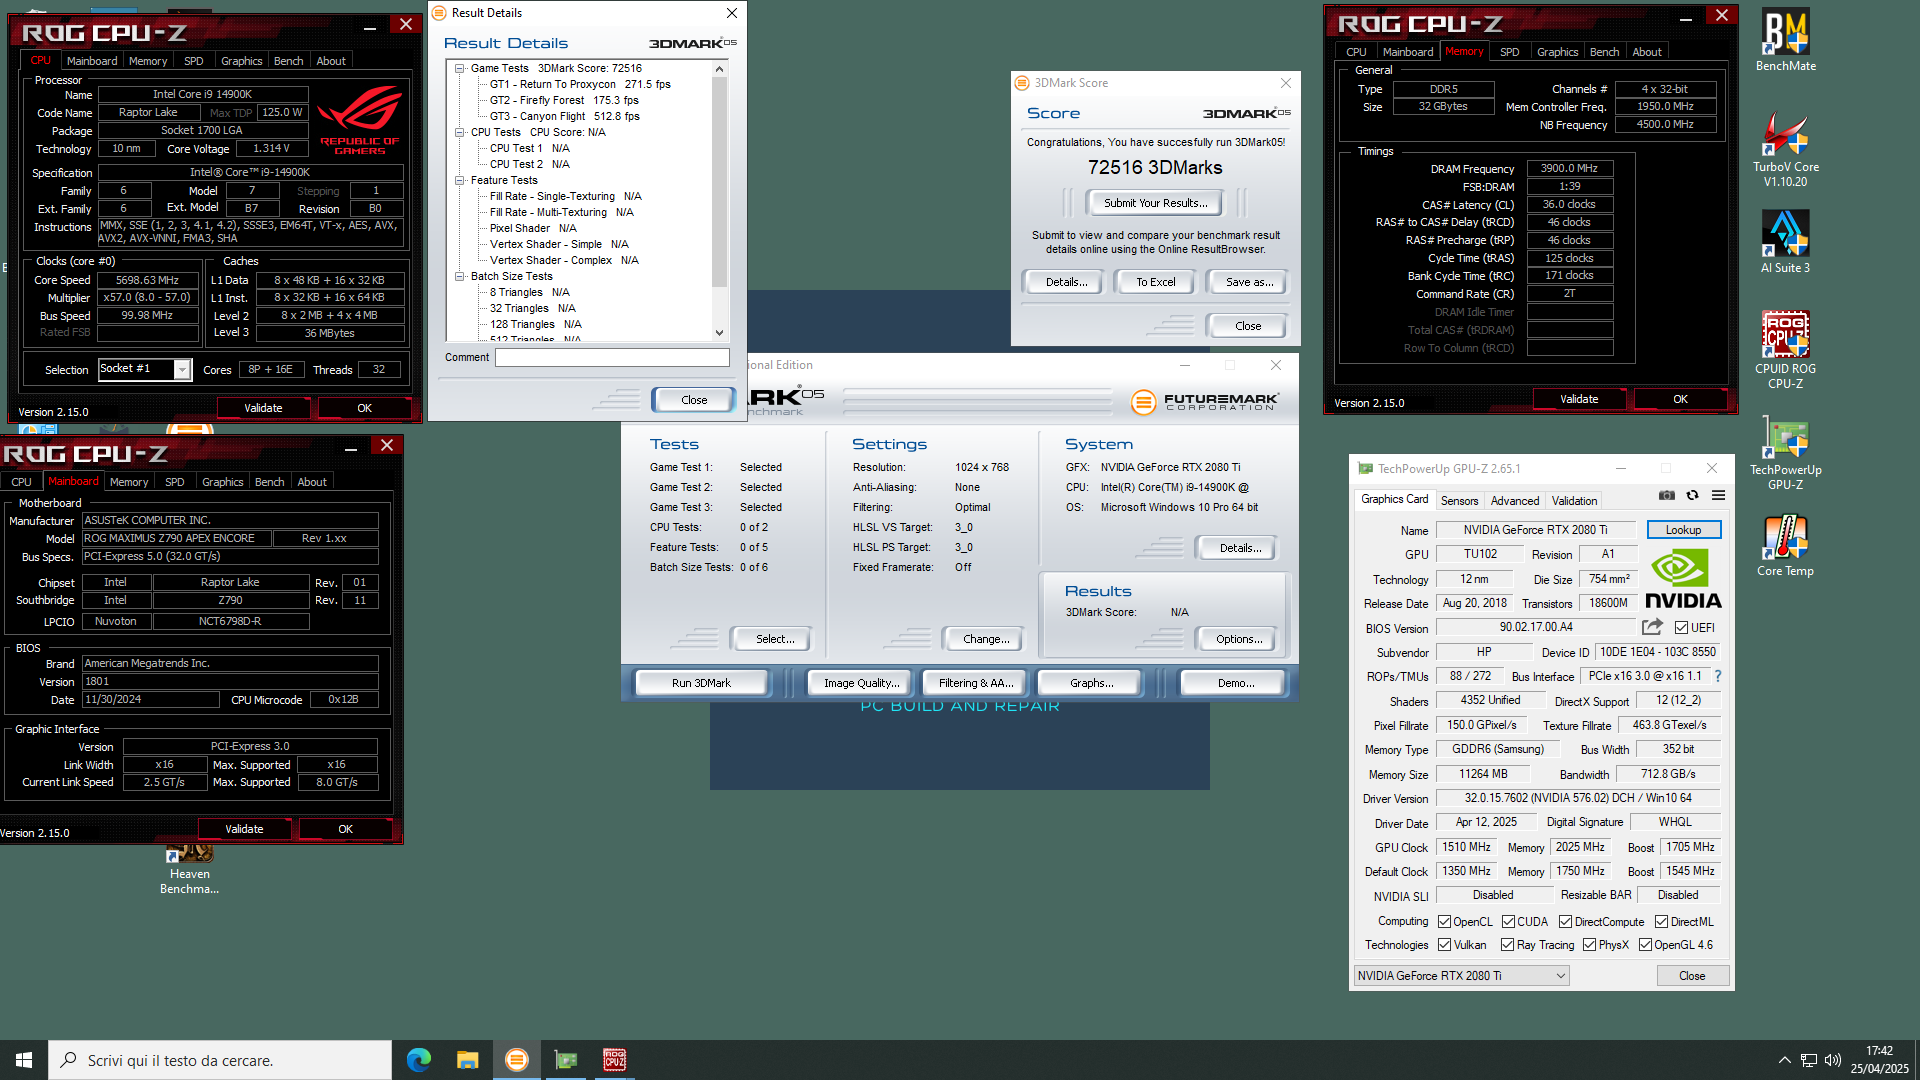Open Socket #1 selection dropdown

point(145,369)
